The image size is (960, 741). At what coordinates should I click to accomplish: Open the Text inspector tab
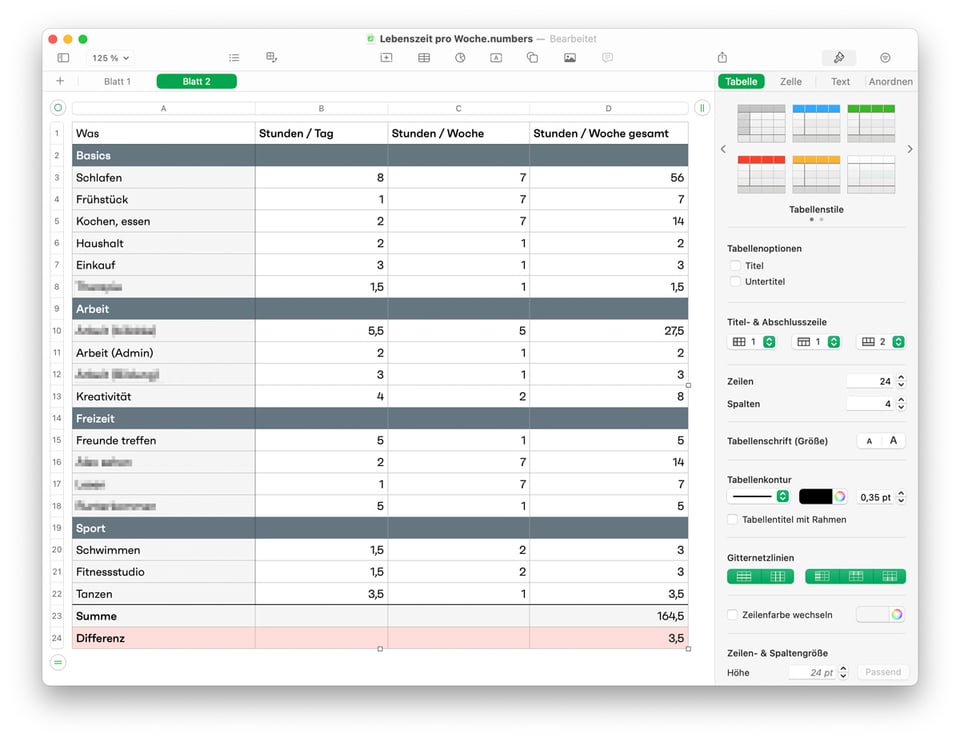click(x=840, y=81)
